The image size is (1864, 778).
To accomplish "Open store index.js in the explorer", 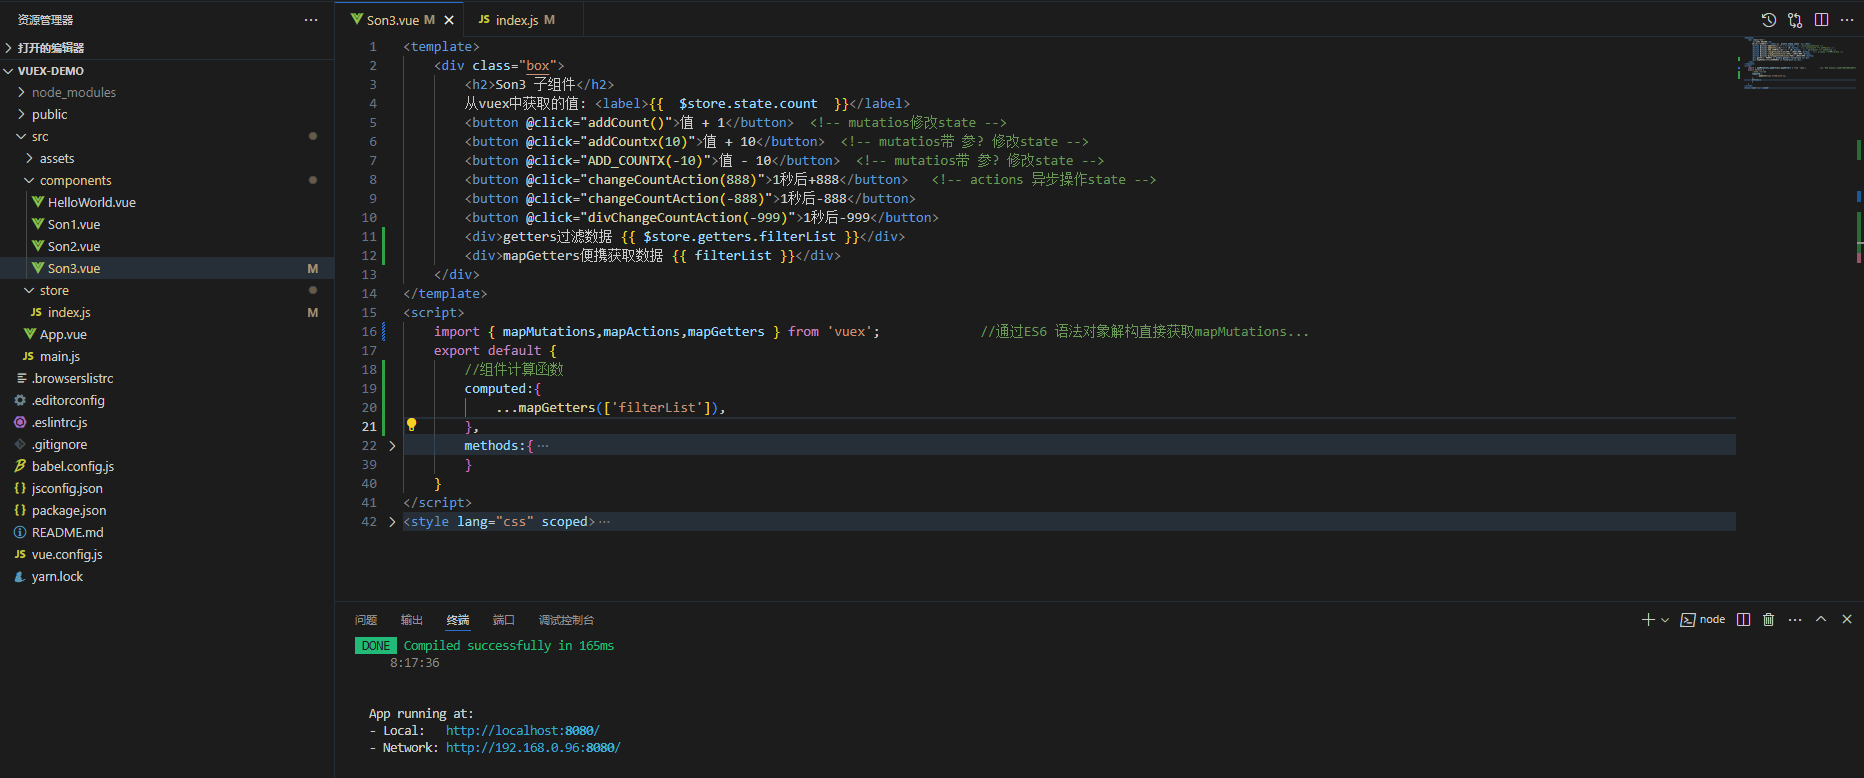I will point(167,312).
